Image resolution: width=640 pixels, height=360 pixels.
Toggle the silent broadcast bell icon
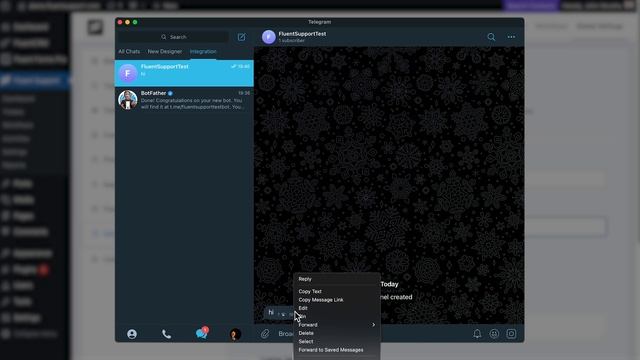tap(477, 334)
